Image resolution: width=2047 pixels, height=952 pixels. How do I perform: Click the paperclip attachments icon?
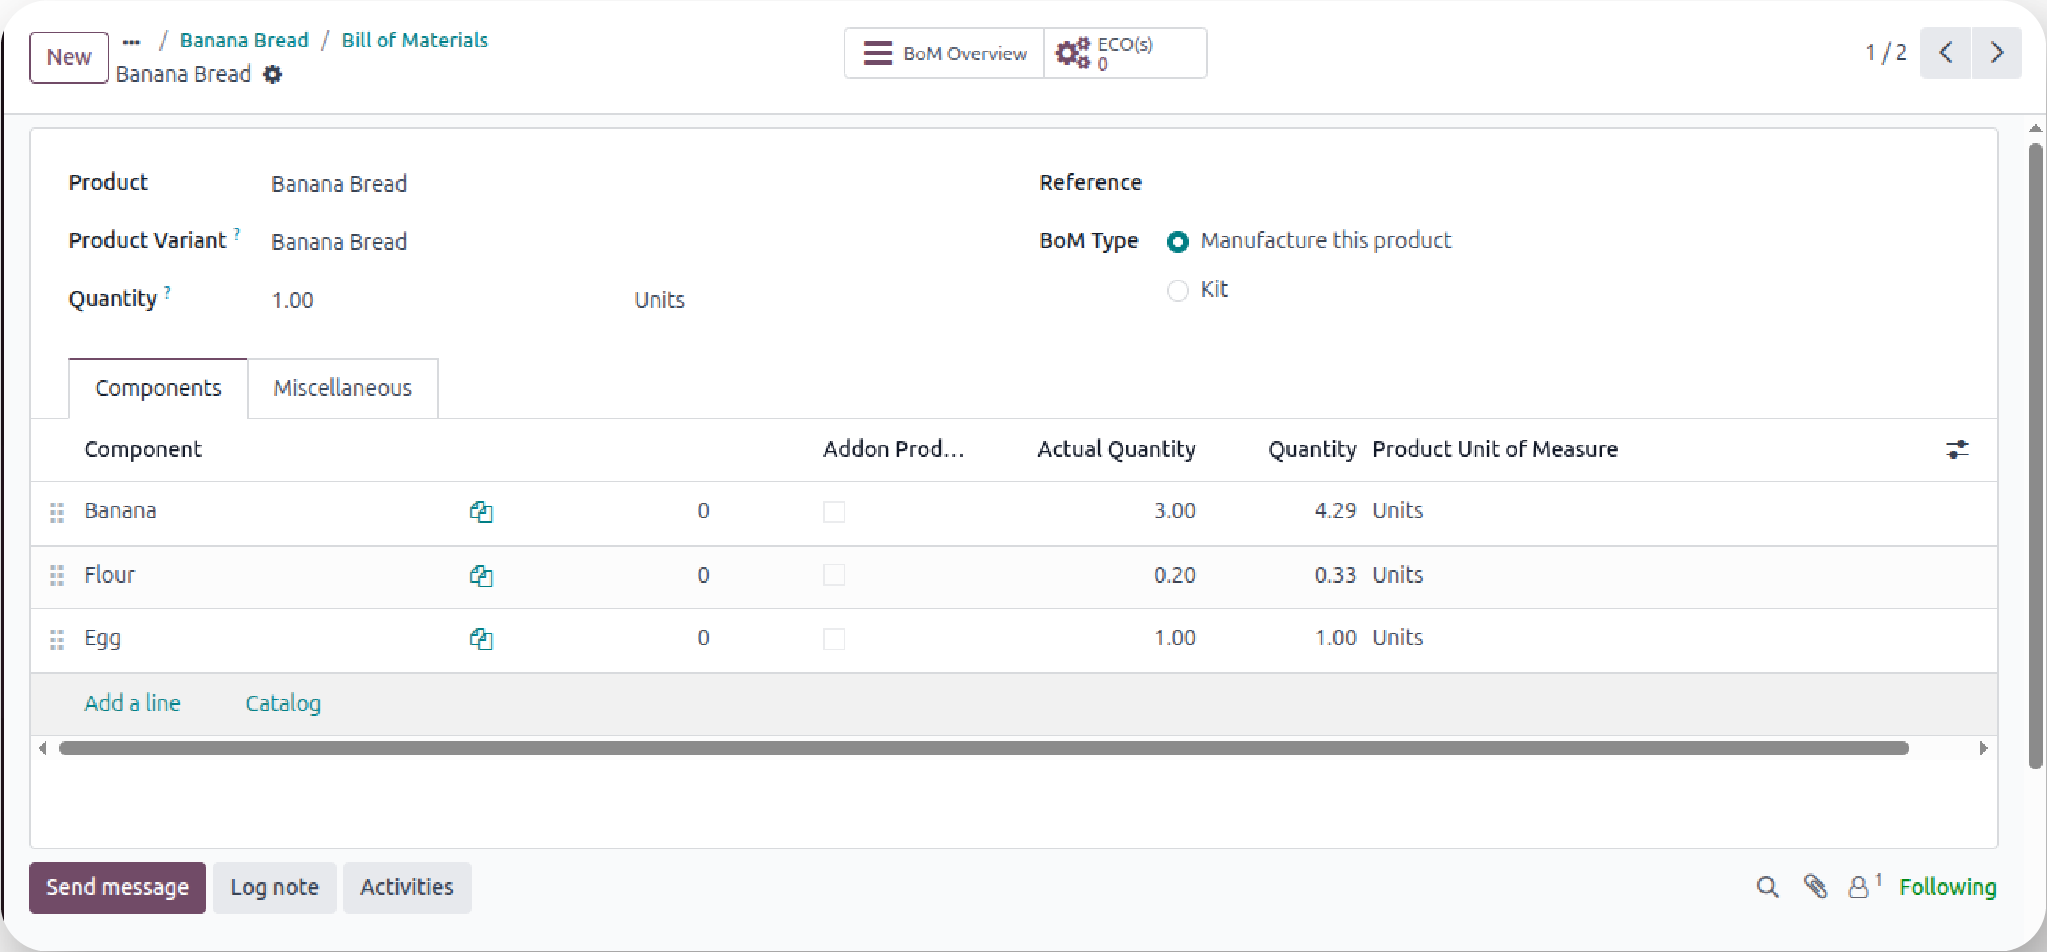click(x=1815, y=887)
